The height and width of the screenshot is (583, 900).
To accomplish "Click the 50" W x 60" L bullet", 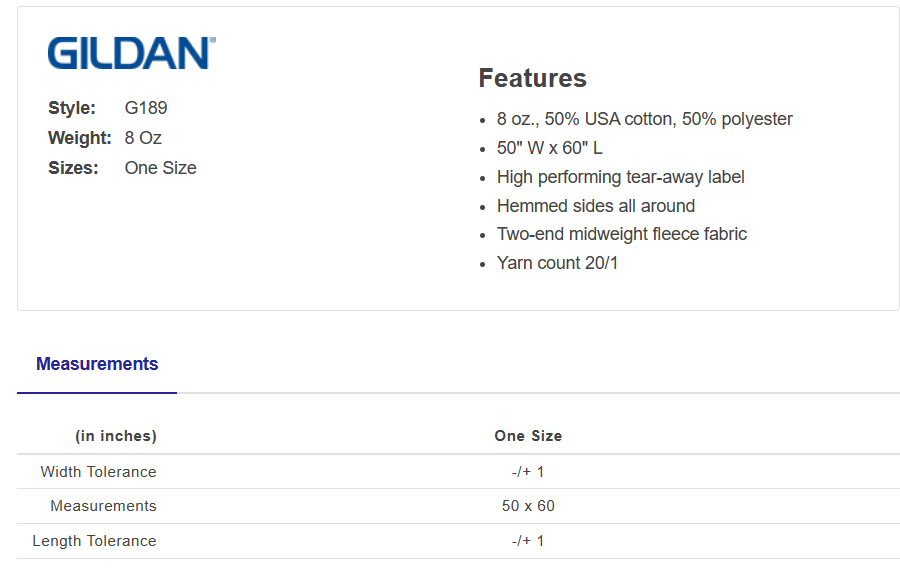I will (549, 148).
